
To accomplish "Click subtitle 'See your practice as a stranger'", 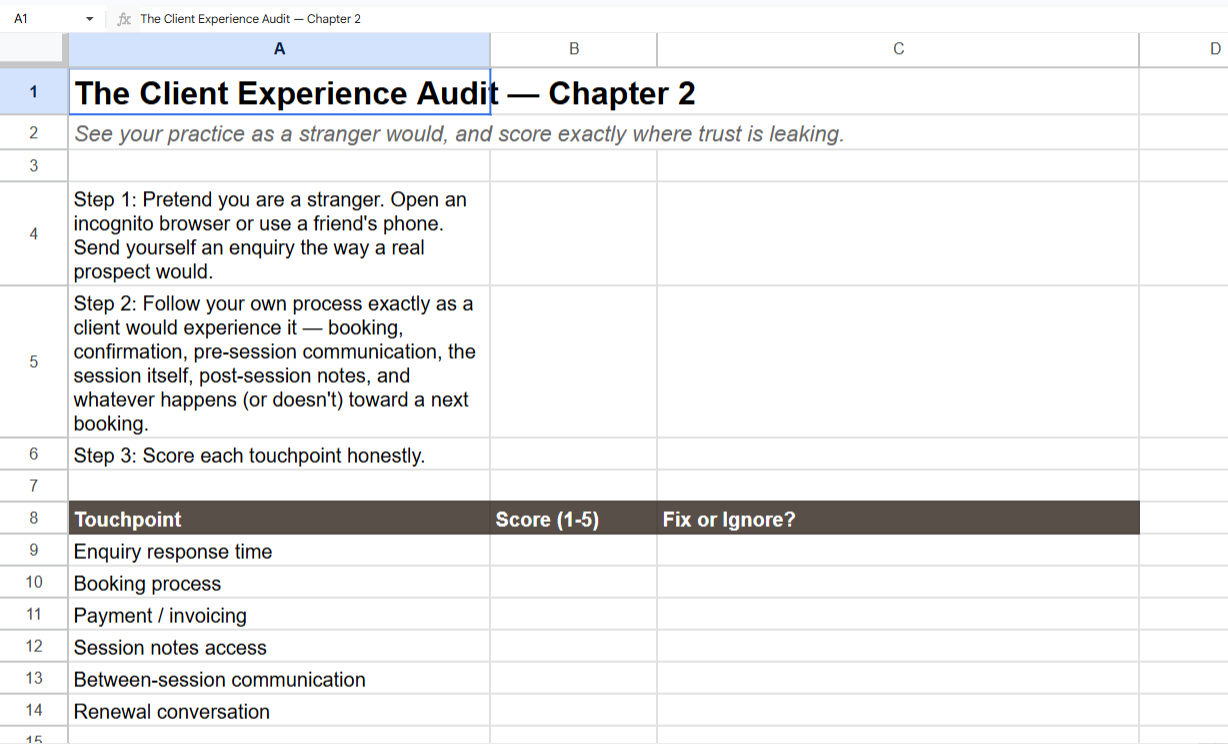I will pos(279,133).
